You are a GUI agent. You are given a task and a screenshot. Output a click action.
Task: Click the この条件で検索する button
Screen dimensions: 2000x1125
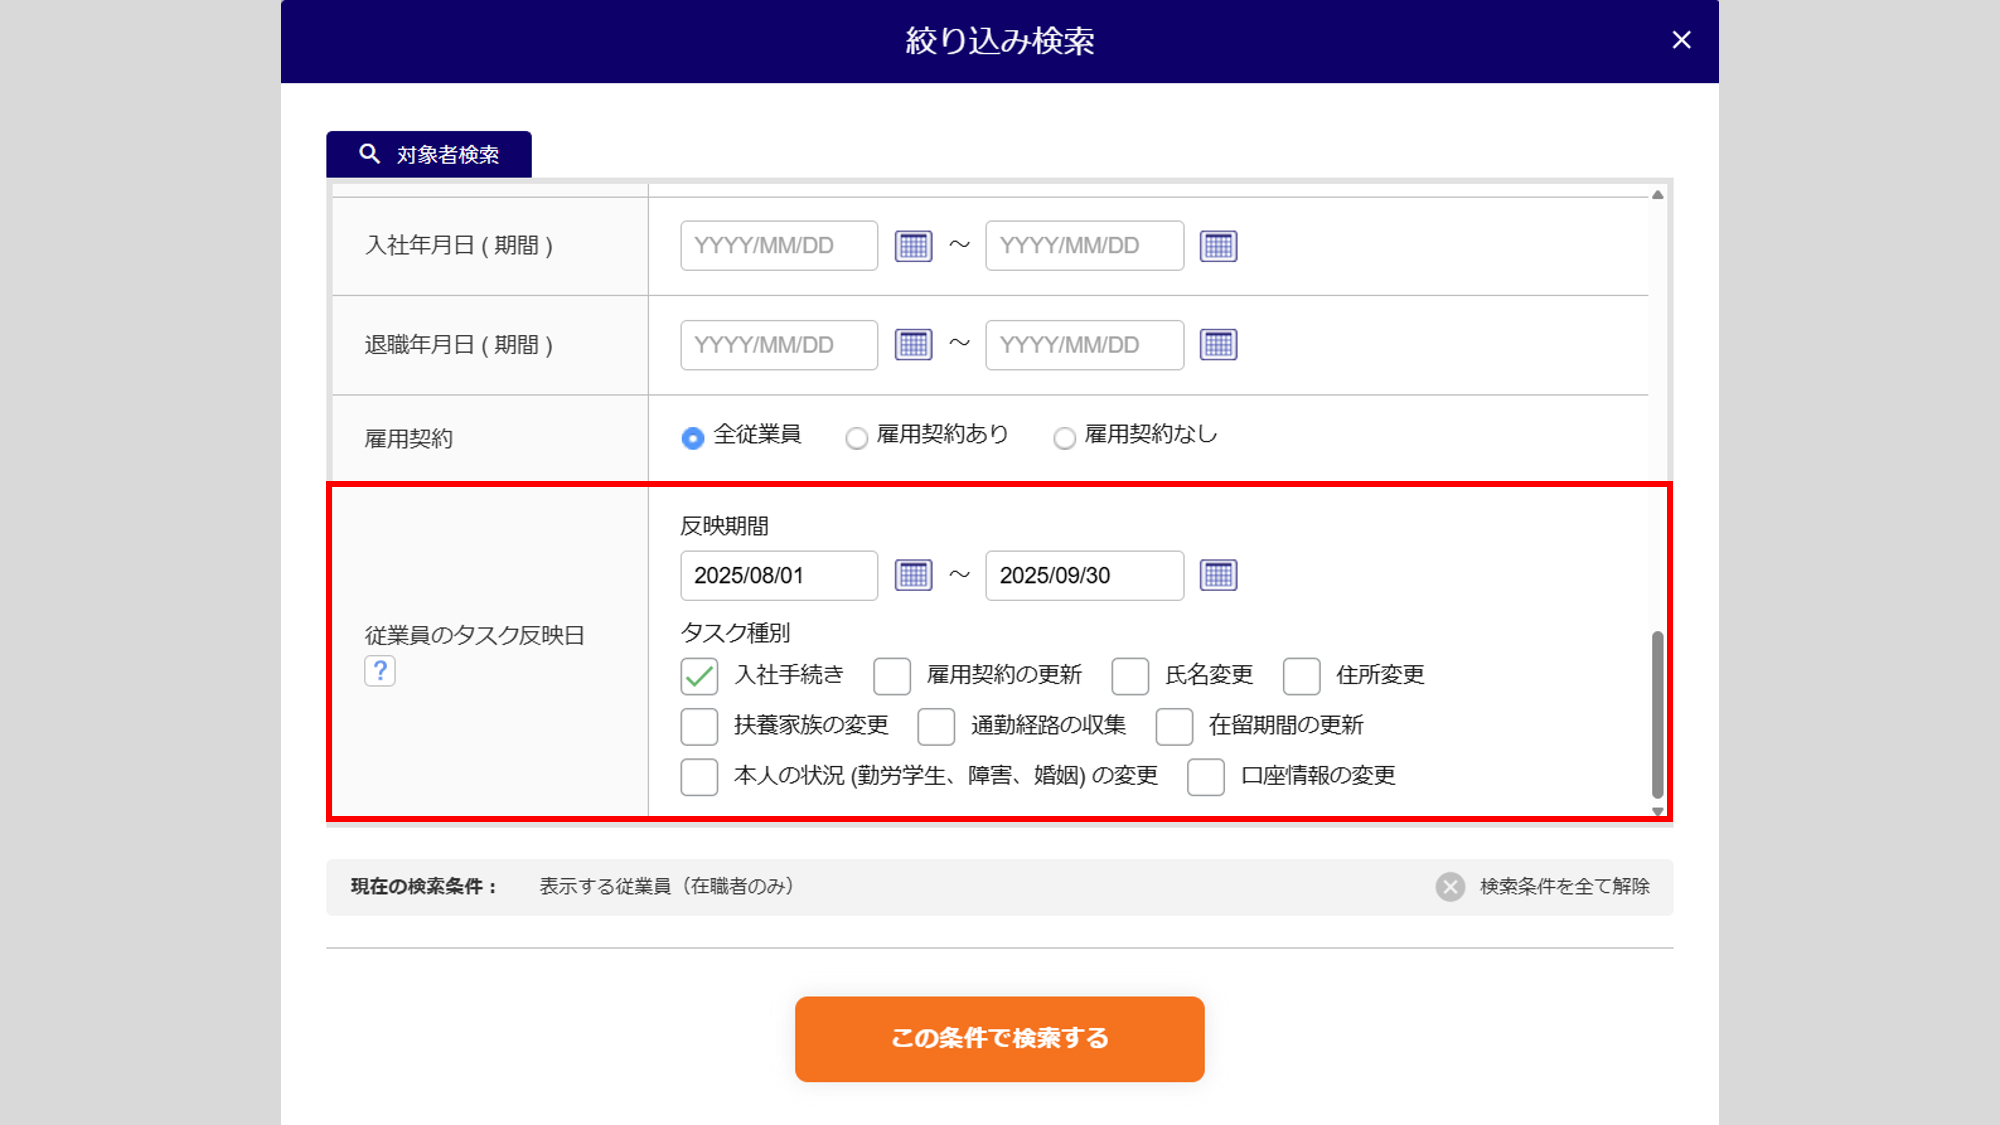tap(999, 1038)
